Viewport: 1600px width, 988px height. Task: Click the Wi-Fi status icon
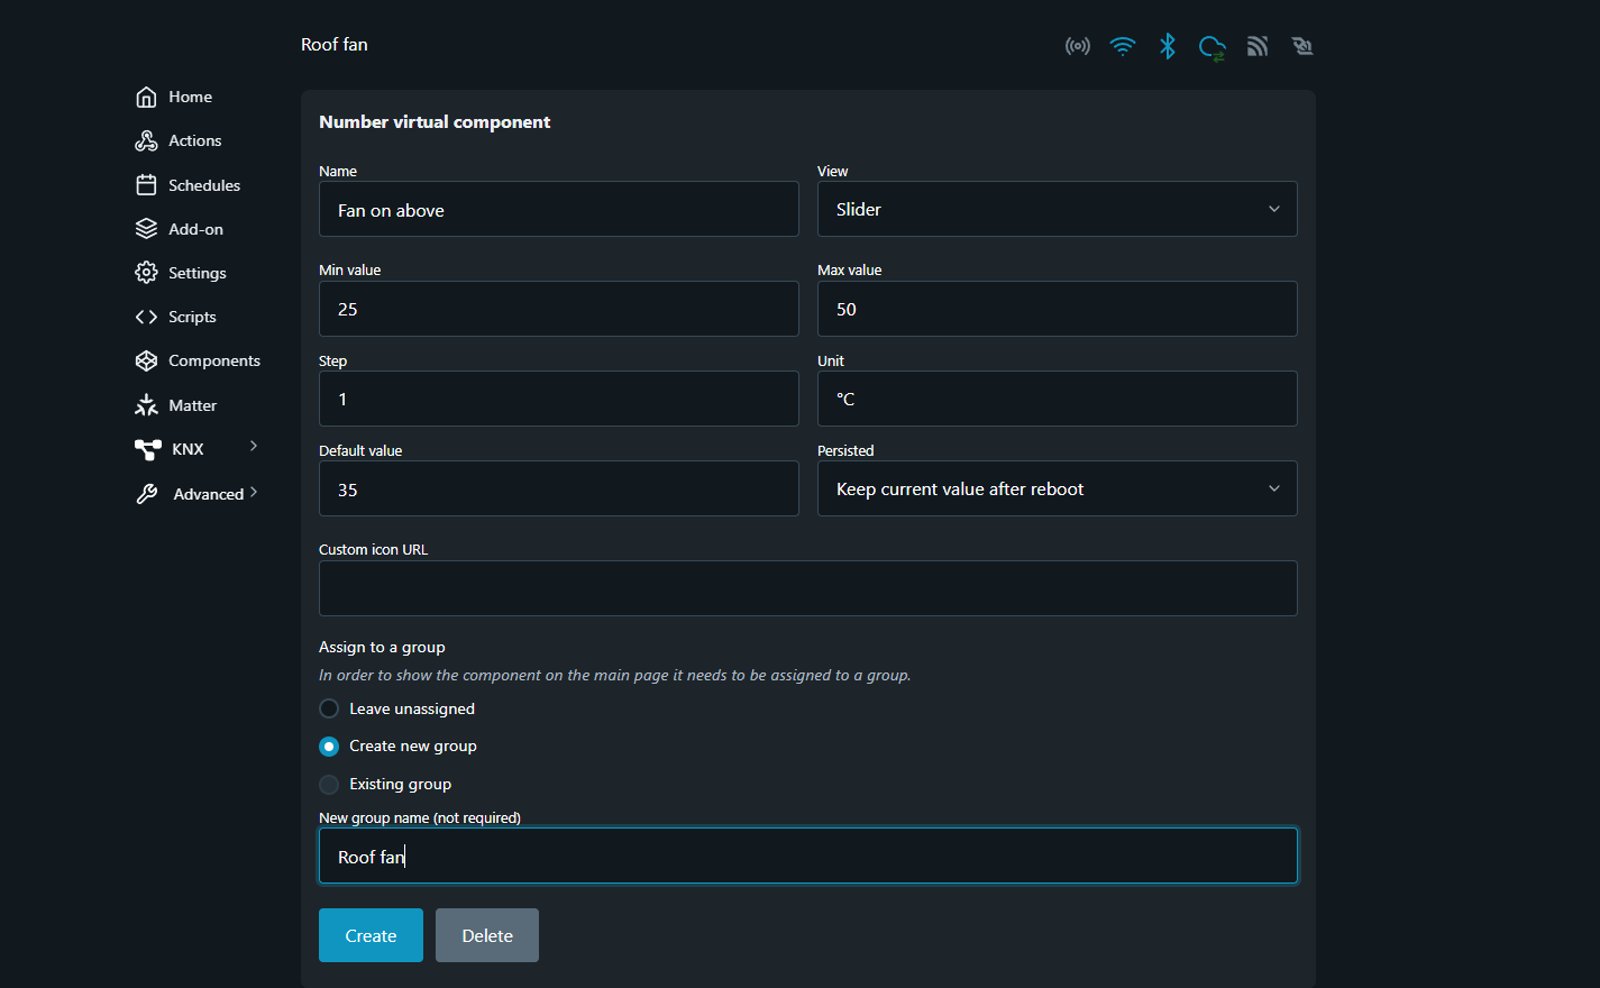(1122, 46)
